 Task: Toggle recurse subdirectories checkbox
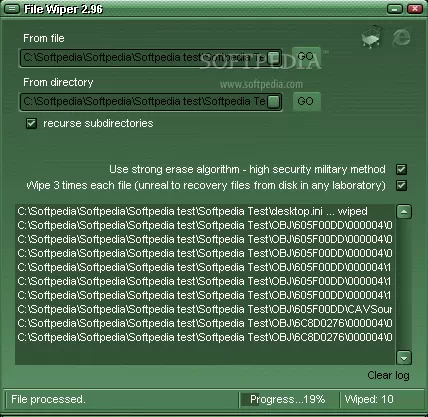31,124
